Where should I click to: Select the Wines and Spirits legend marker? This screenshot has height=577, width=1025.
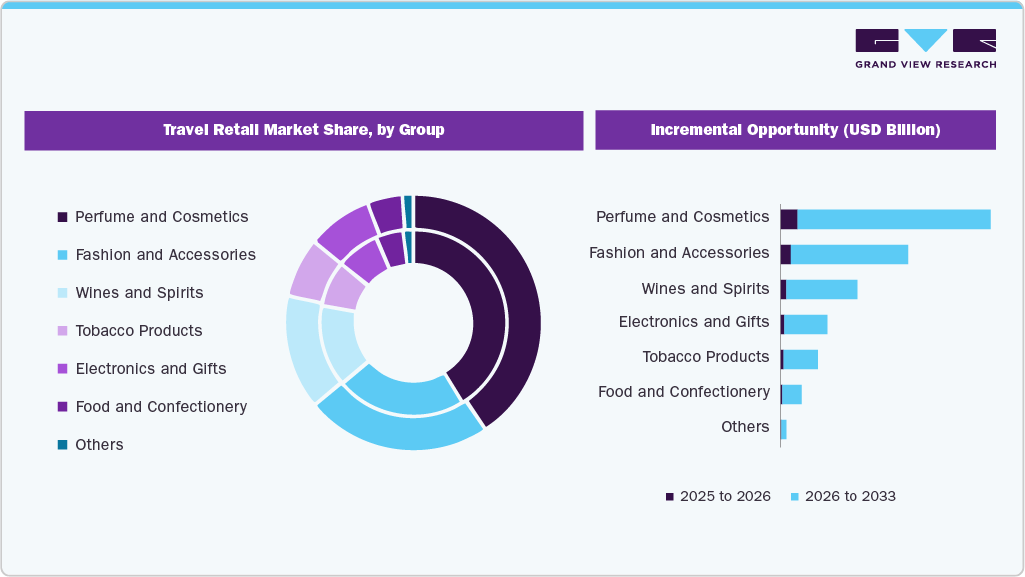pyautogui.click(x=61, y=292)
